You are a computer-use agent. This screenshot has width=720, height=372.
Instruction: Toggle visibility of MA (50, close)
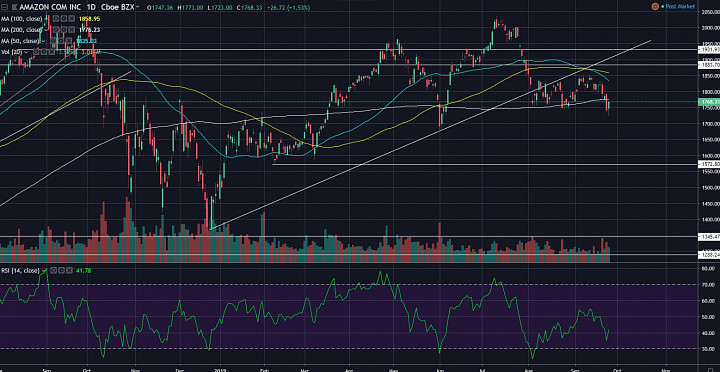tap(53, 41)
